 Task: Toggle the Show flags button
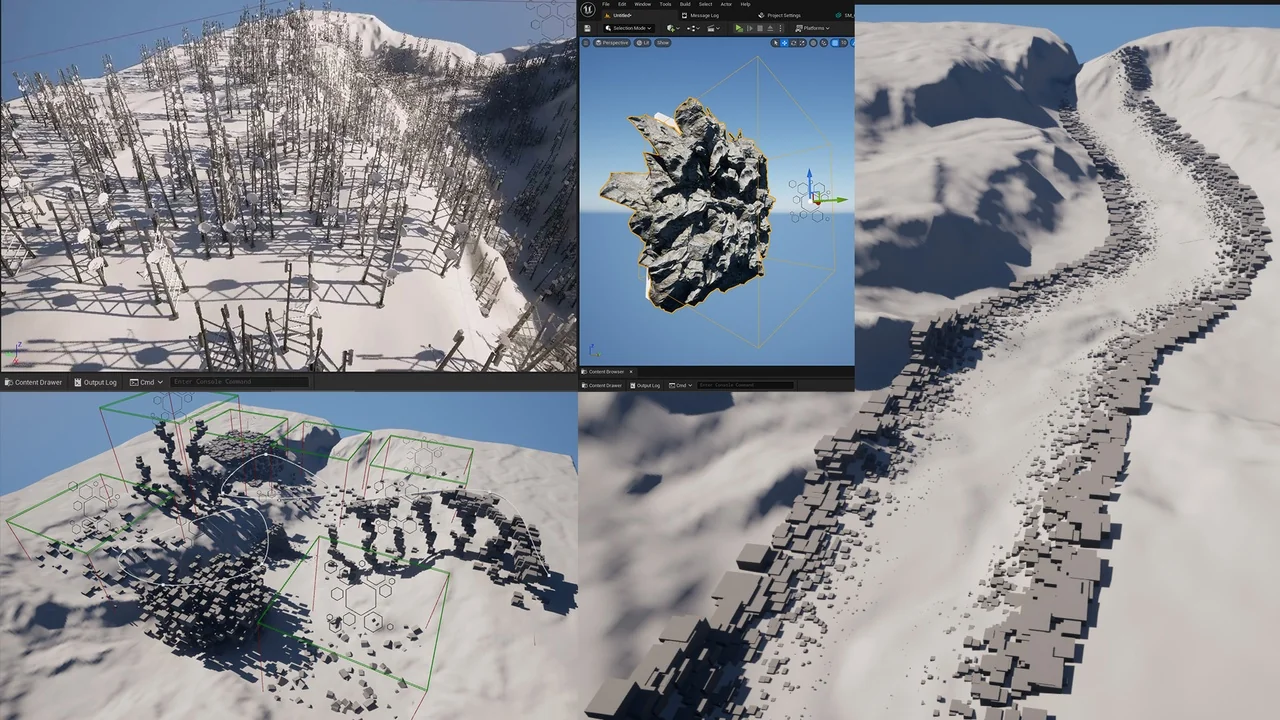click(663, 43)
